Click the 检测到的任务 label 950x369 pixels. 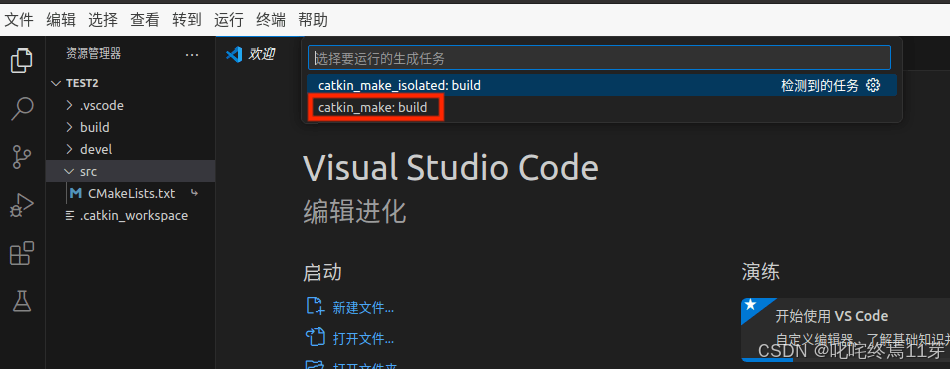[x=820, y=85]
